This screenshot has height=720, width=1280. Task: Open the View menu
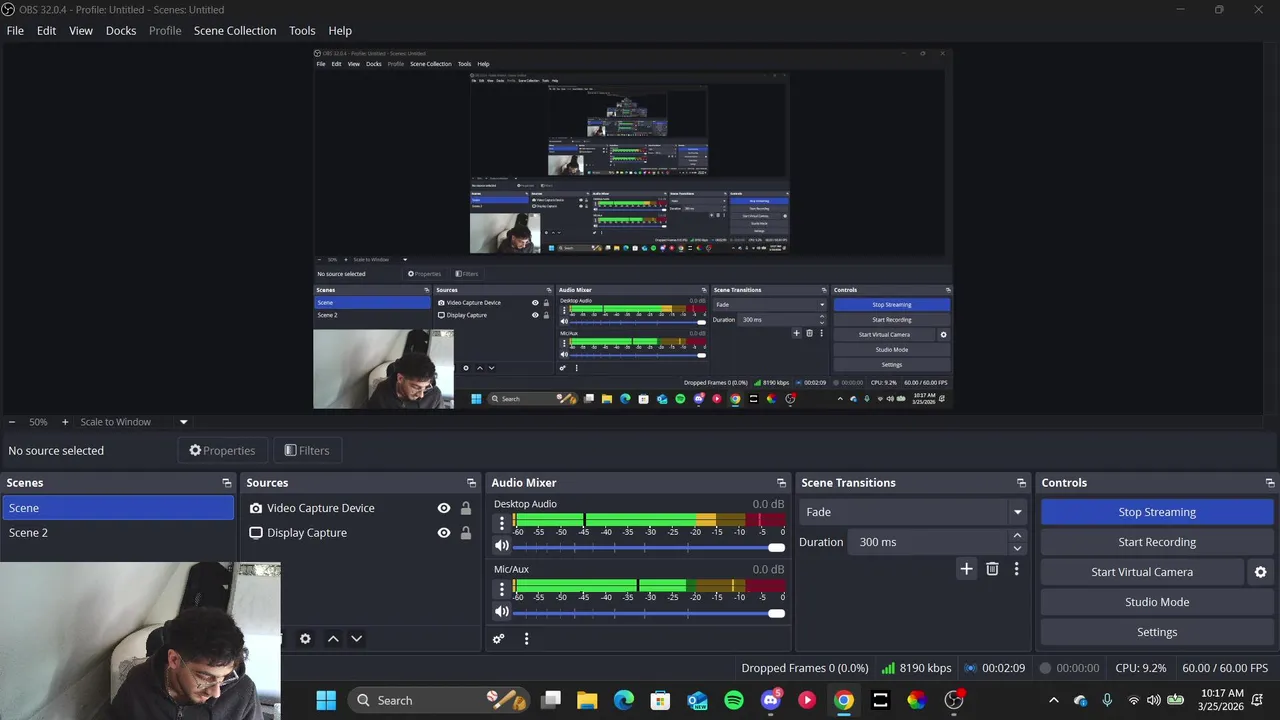(81, 31)
